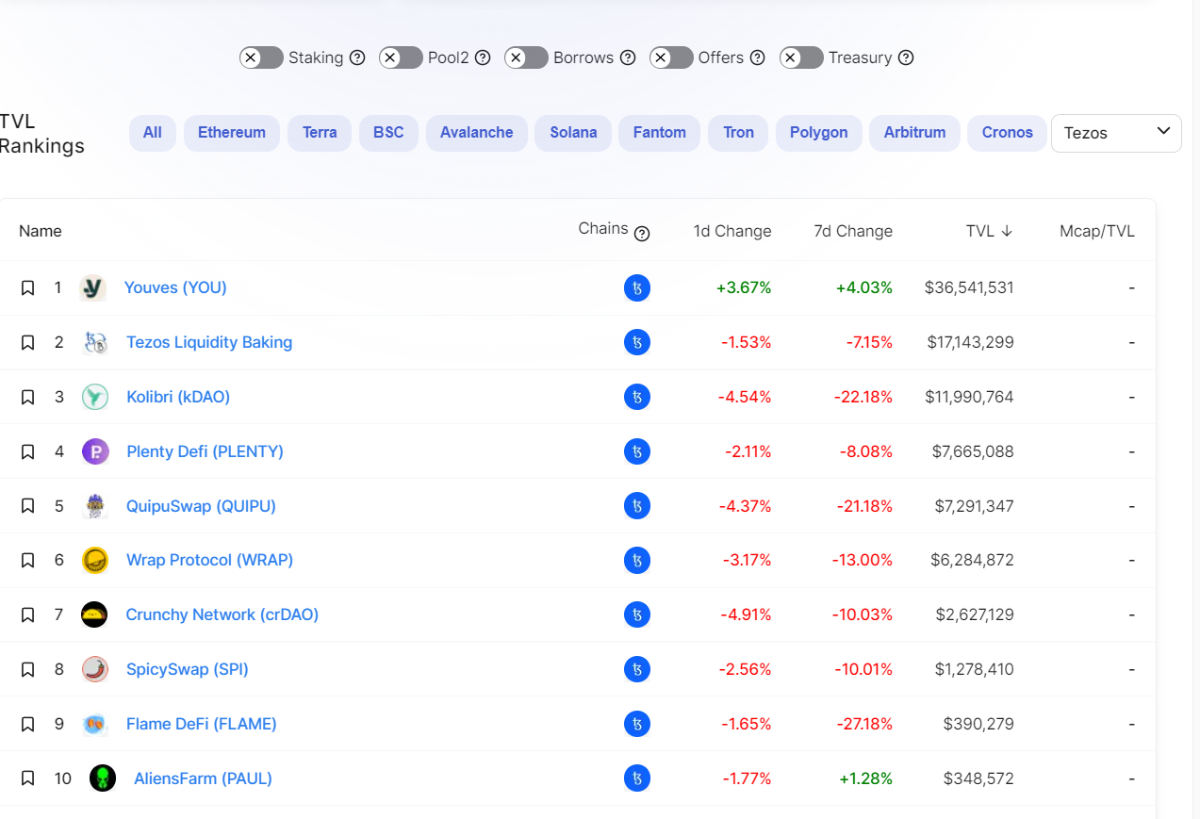
Task: Bookmark the Youves (YOU) row
Action: click(28, 288)
